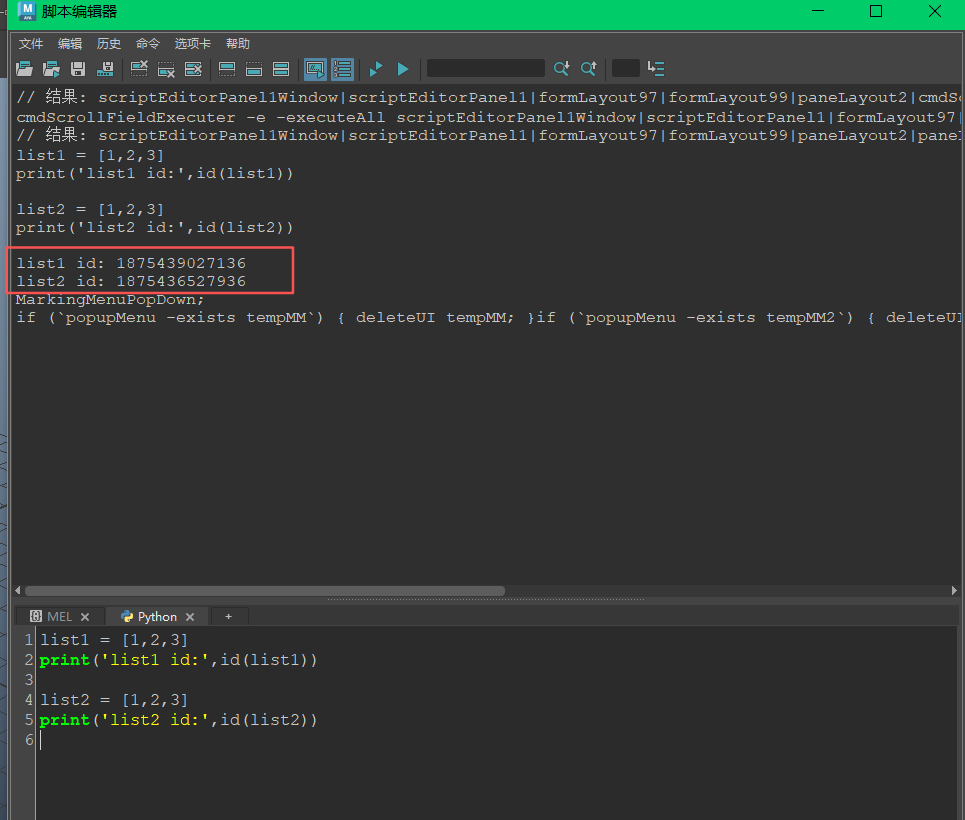Click the Save Script floppy icon

pyautogui.click(x=78, y=69)
